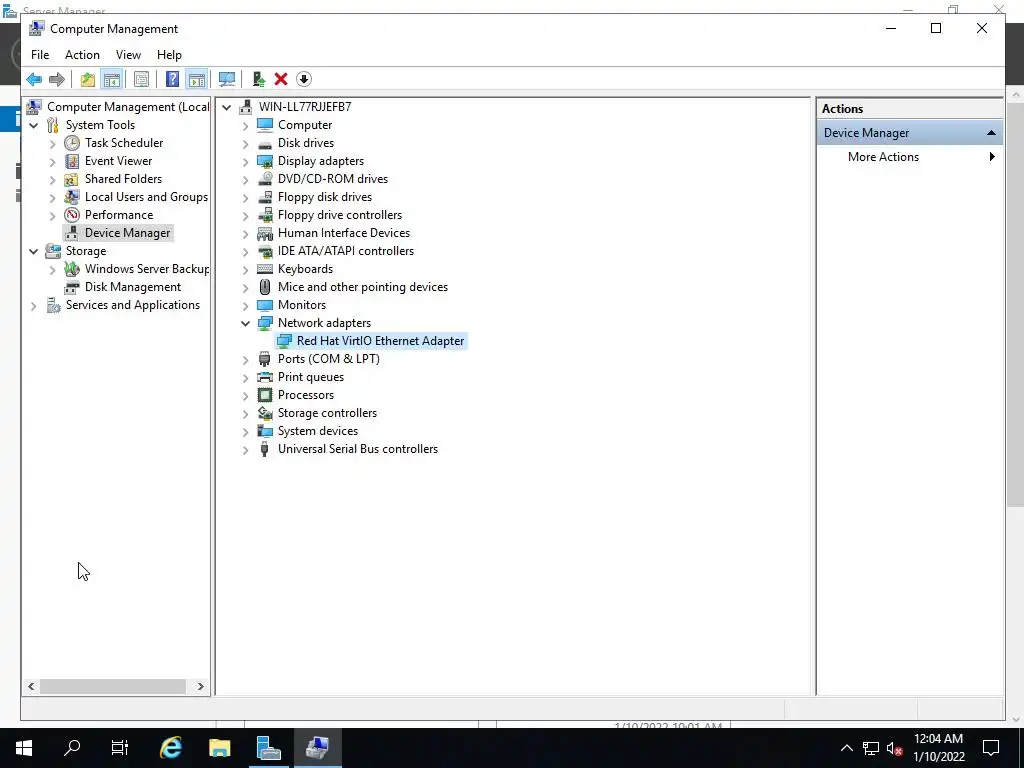This screenshot has width=1024, height=768.
Task: Open the Windows Start menu
Action: coord(24,748)
